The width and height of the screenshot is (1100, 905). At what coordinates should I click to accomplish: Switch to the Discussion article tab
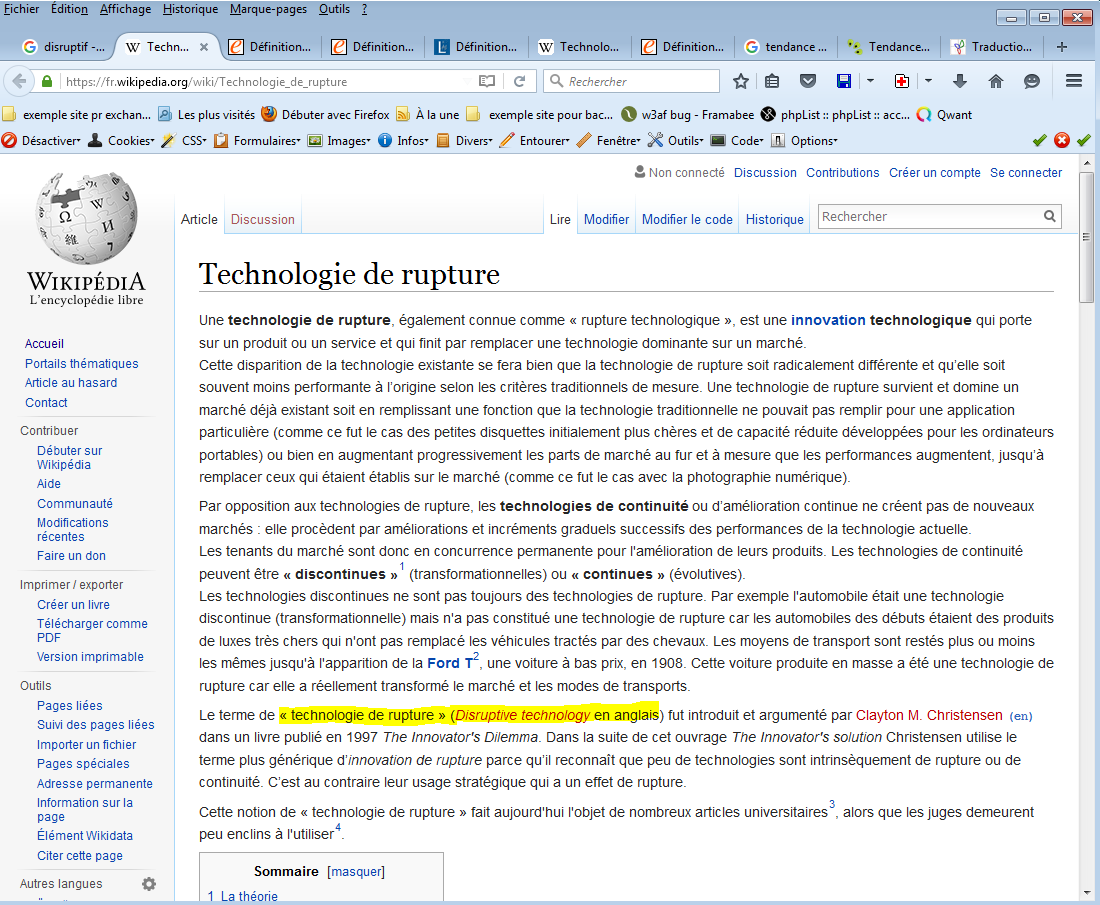(263, 219)
